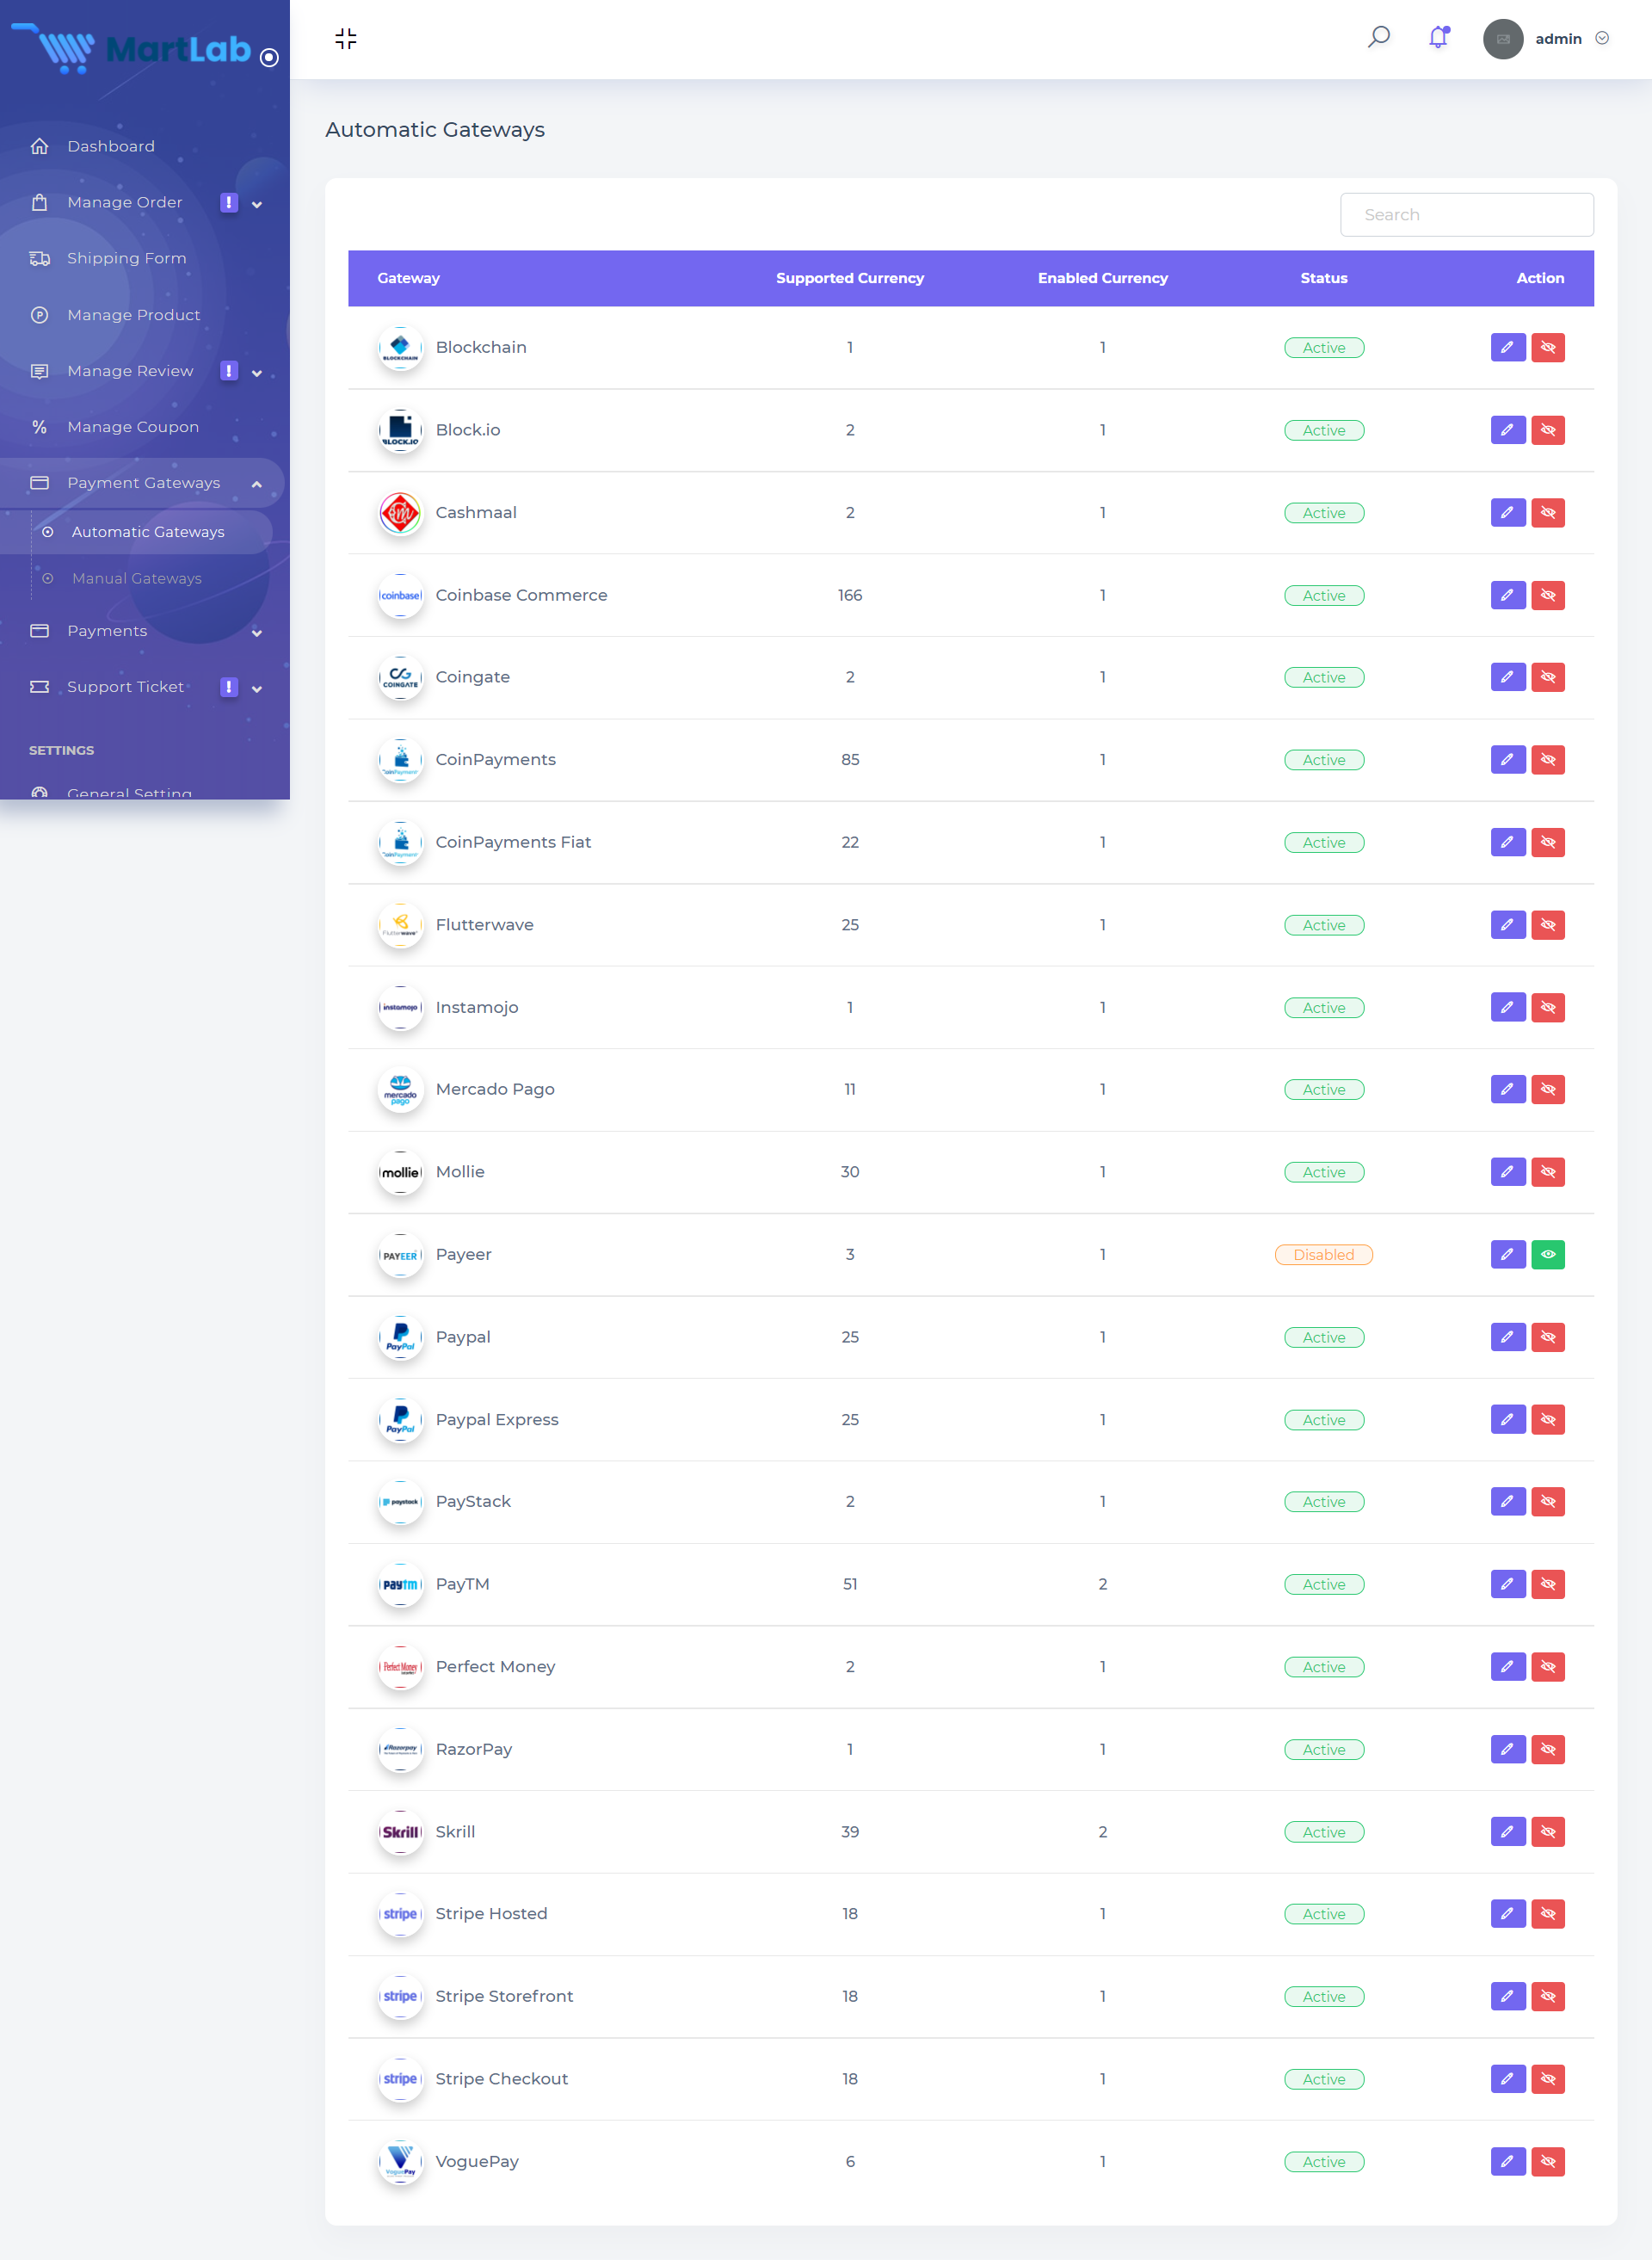Edit the Cashmaal gateway
Viewport: 1652px width, 2260px height.
tap(1507, 513)
